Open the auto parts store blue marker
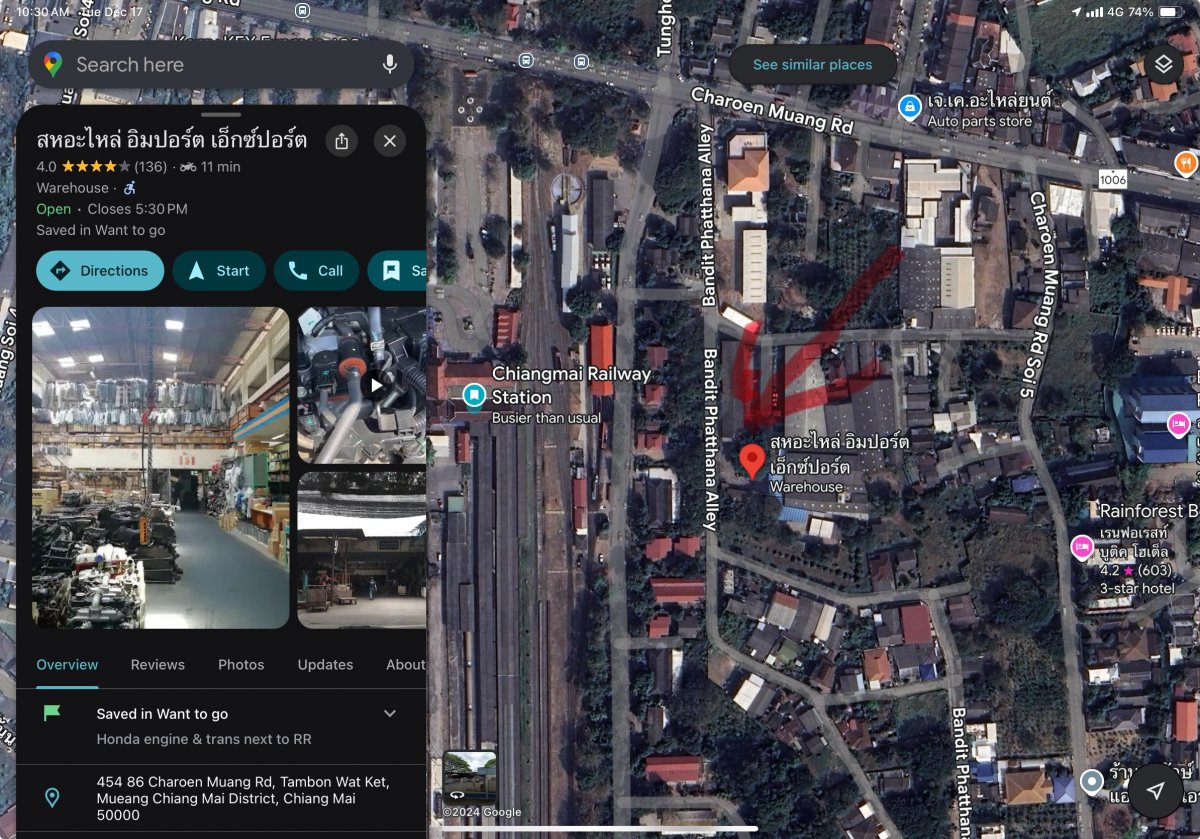Viewport: 1200px width, 839px height. tap(909, 107)
